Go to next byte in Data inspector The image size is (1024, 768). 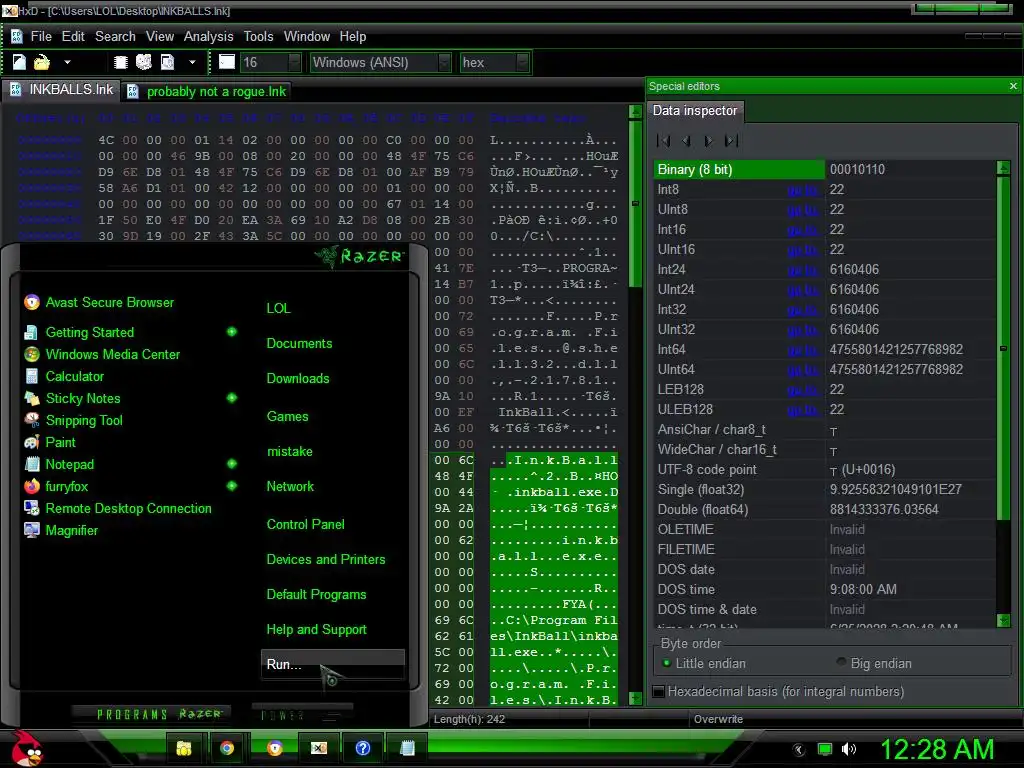708,140
